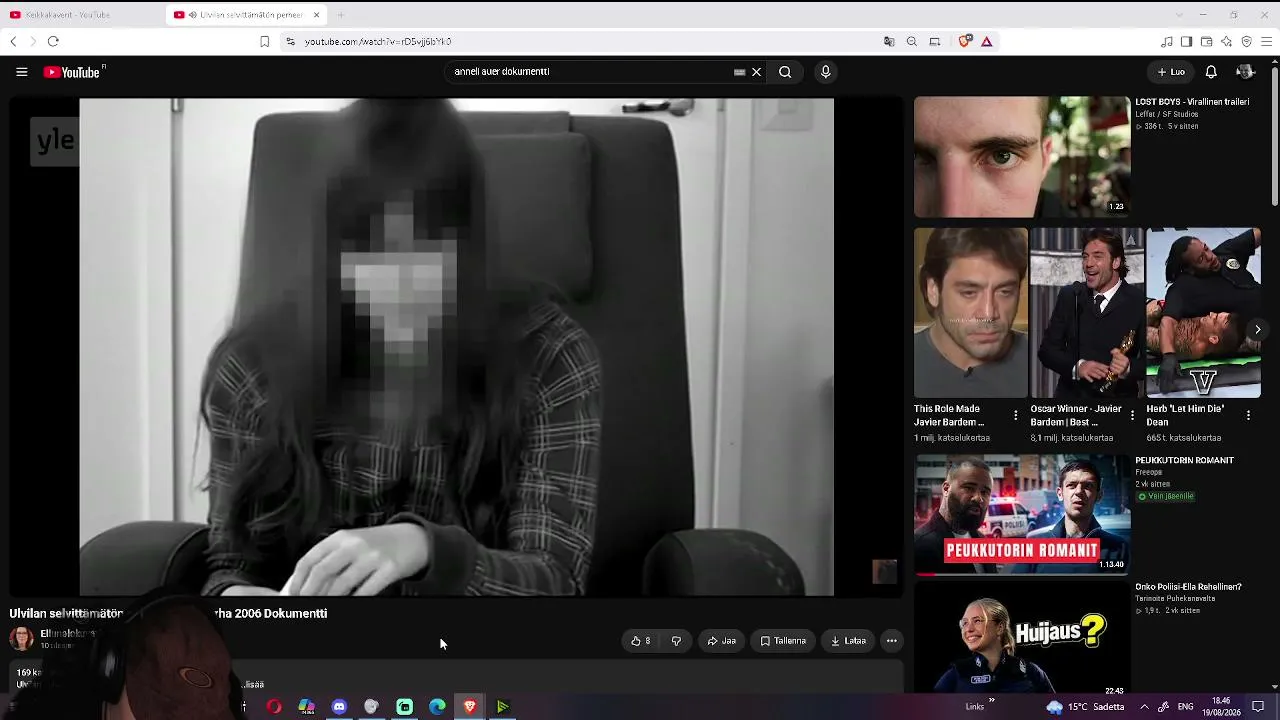Download the video with Lataa
Image resolution: width=1280 pixels, height=720 pixels.
click(x=848, y=641)
